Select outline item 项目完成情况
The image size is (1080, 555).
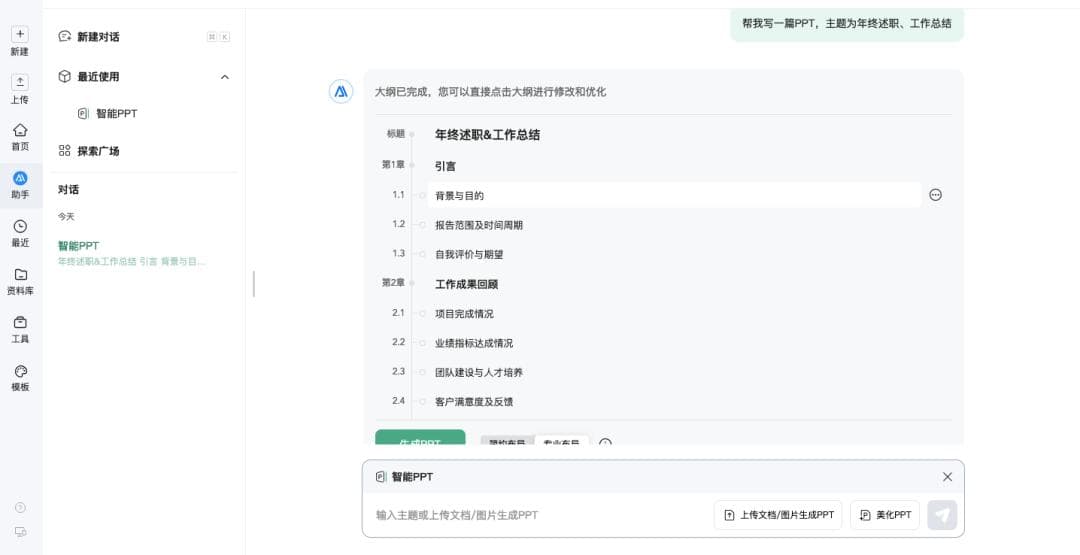[x=464, y=314]
